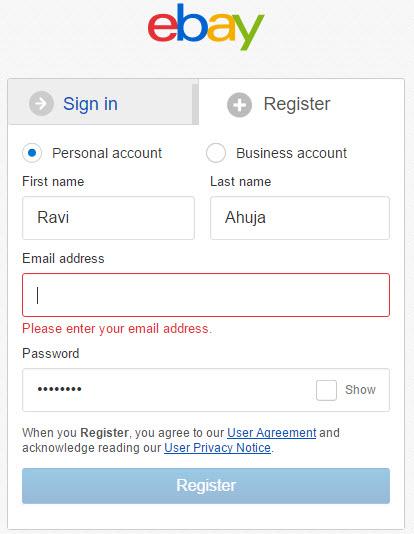The height and width of the screenshot is (534, 414).
Task: Open the User Privacy Notice link
Action: point(218,448)
